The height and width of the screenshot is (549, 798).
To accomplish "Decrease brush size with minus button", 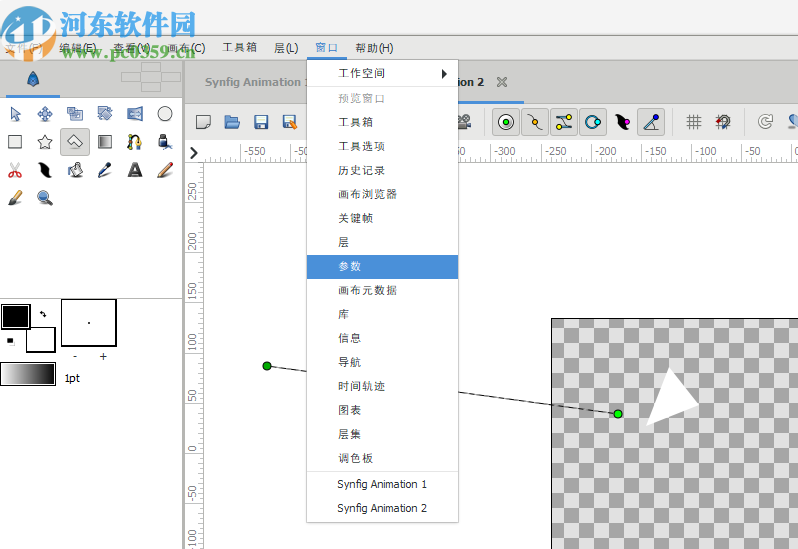I will click(75, 356).
